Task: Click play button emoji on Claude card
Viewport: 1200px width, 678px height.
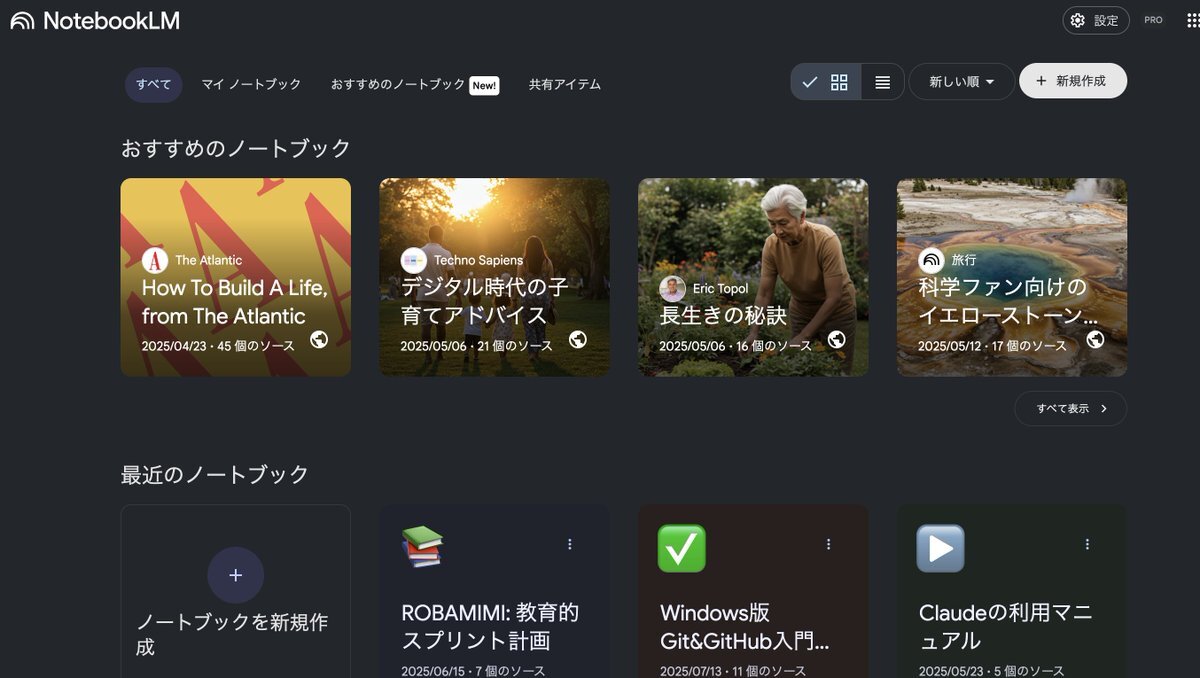Action: pyautogui.click(x=940, y=548)
